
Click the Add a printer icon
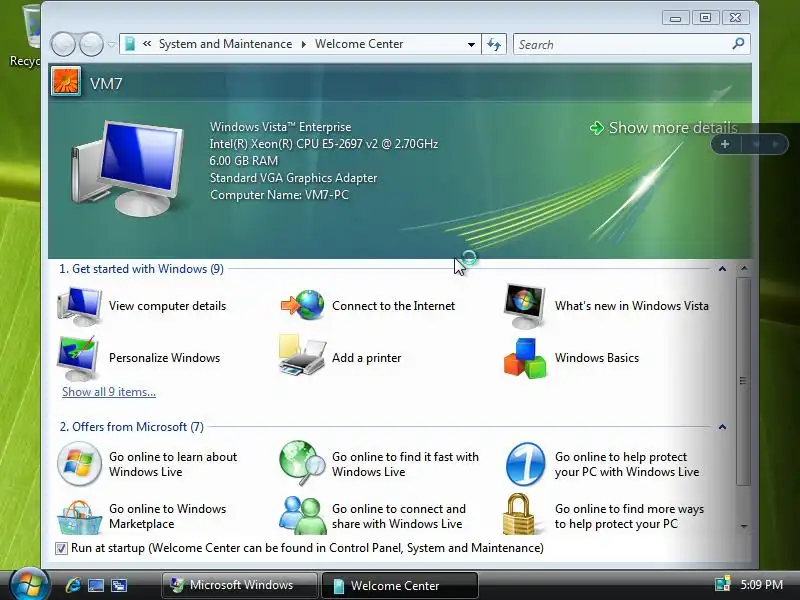[x=302, y=356]
